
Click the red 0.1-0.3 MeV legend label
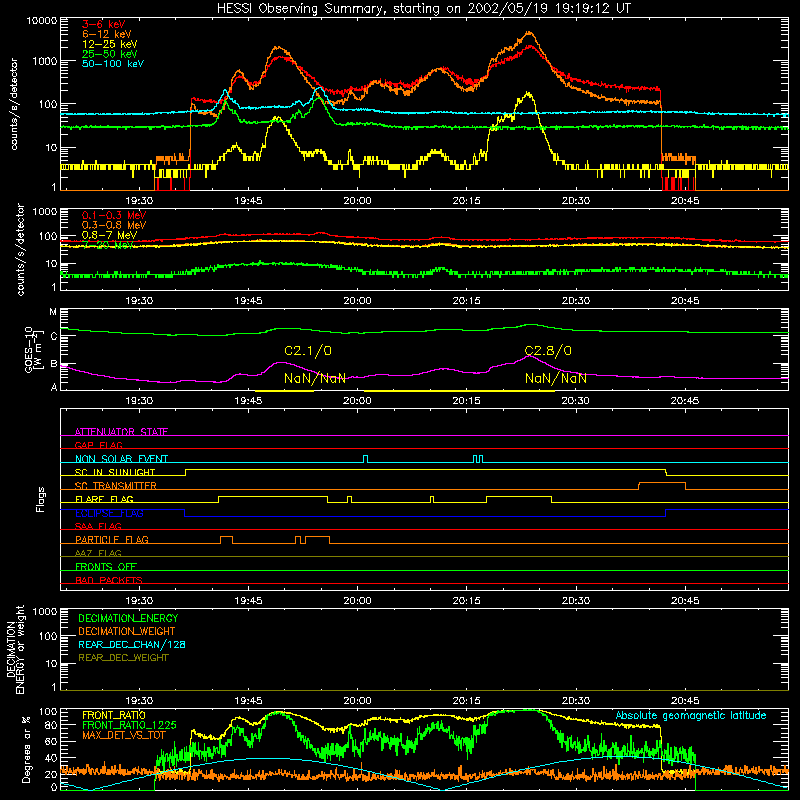click(114, 215)
